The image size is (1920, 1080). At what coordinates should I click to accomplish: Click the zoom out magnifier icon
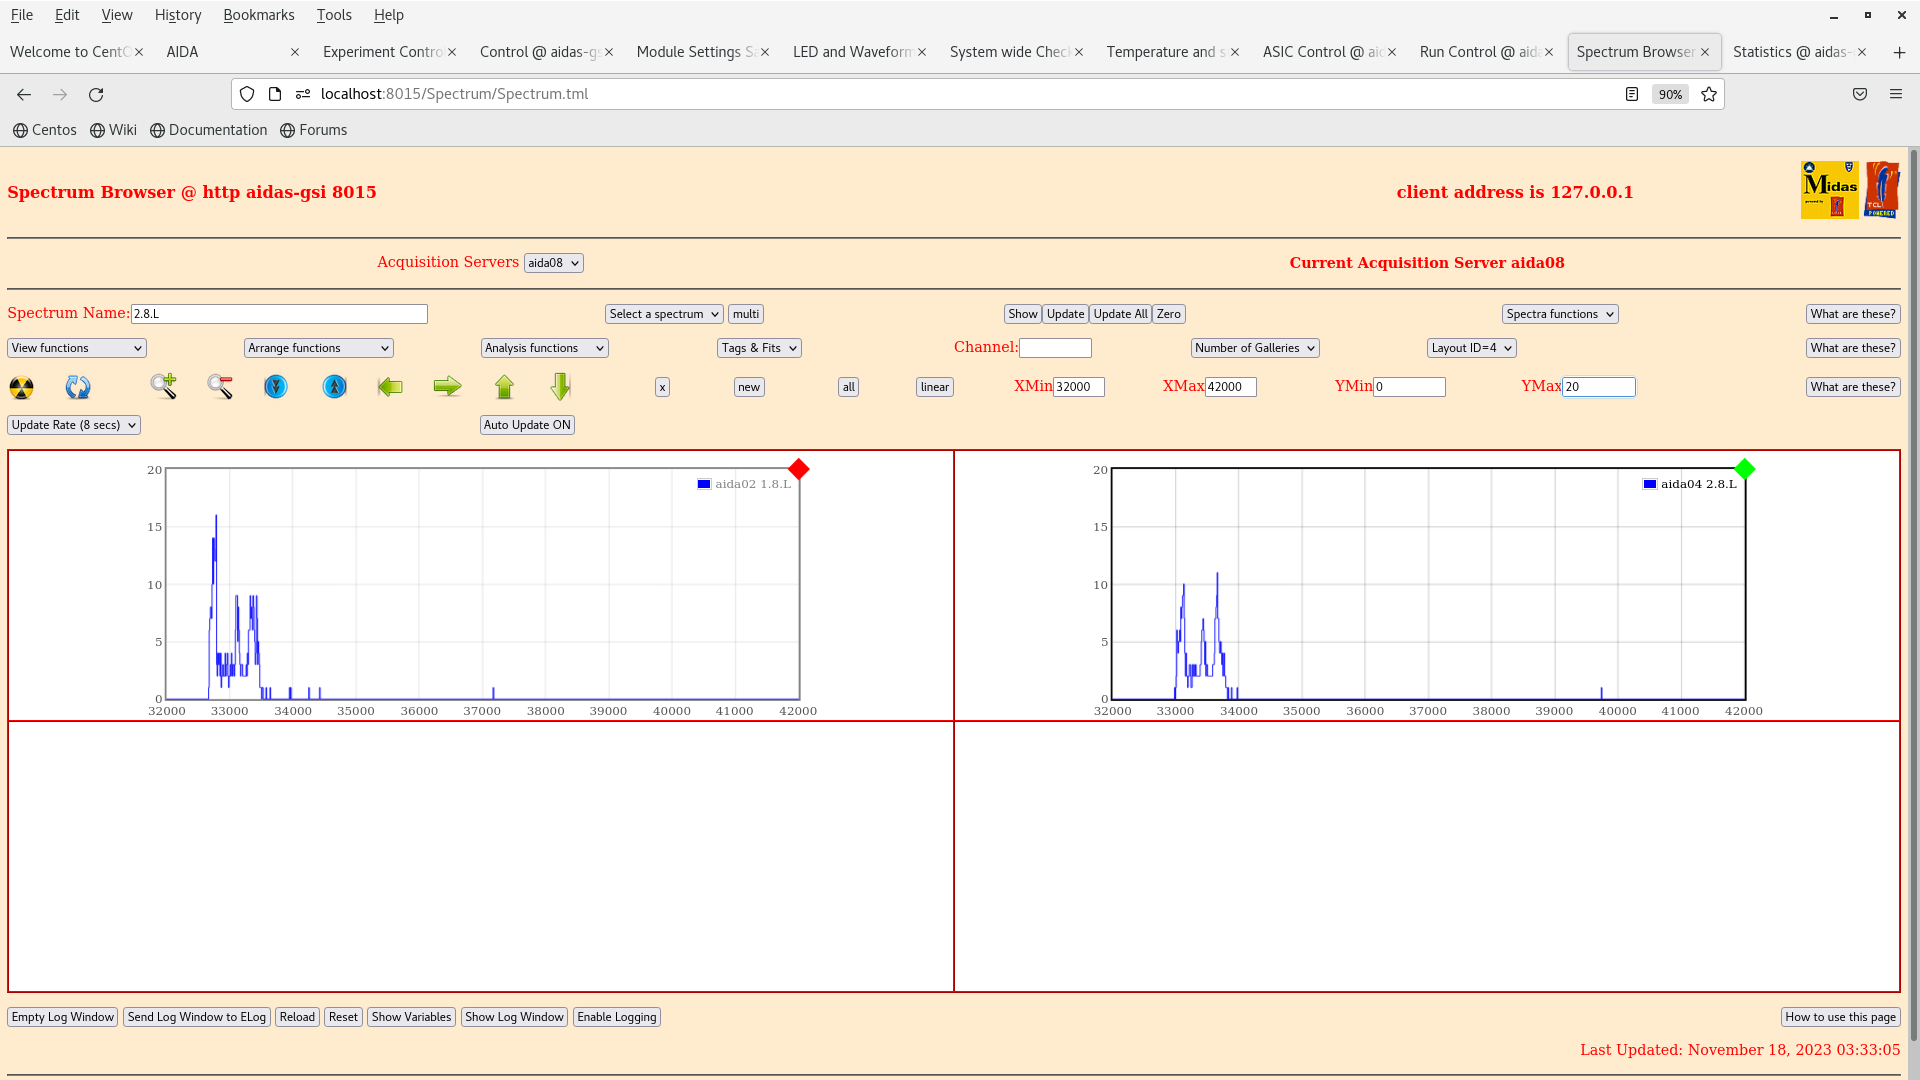point(220,387)
